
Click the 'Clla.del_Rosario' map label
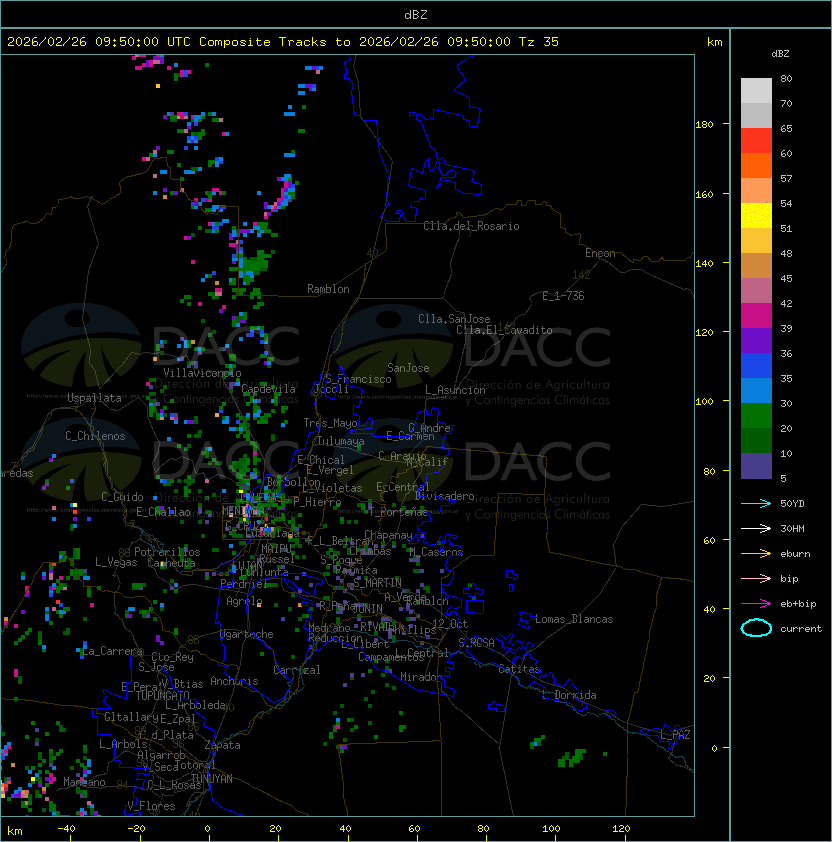[471, 226]
